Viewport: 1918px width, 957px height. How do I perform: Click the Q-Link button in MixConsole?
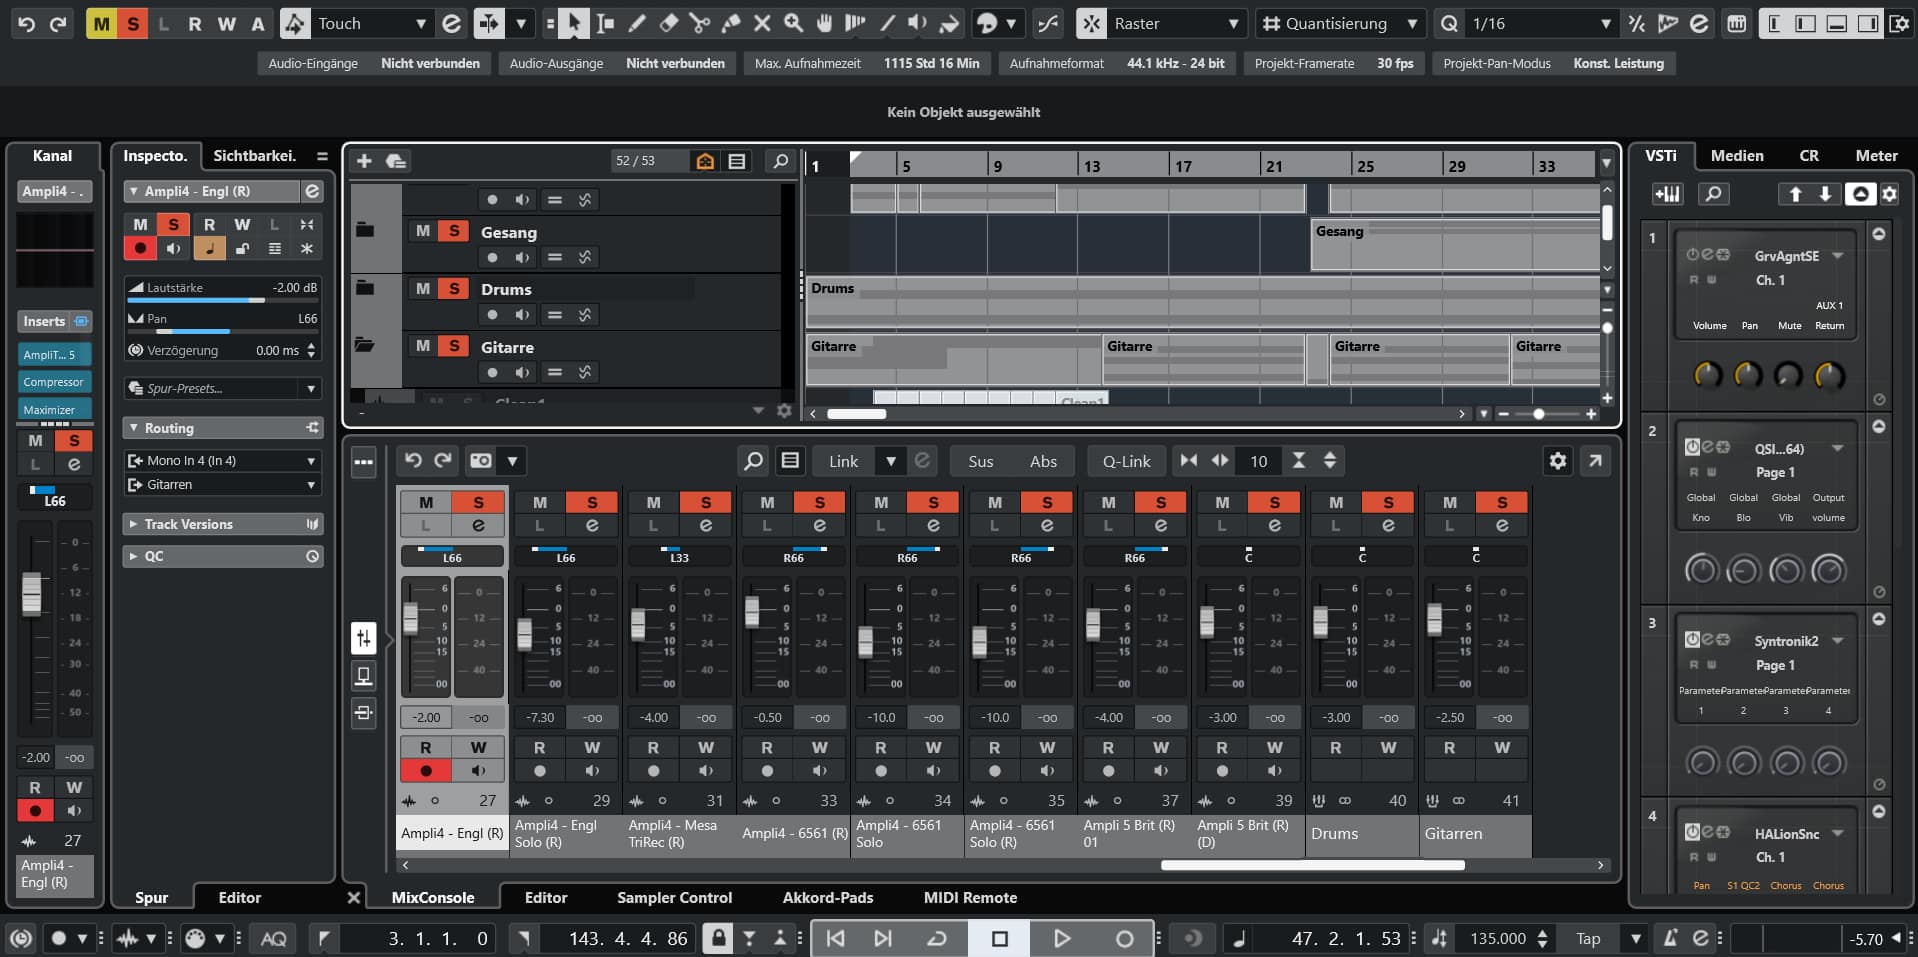pos(1126,461)
